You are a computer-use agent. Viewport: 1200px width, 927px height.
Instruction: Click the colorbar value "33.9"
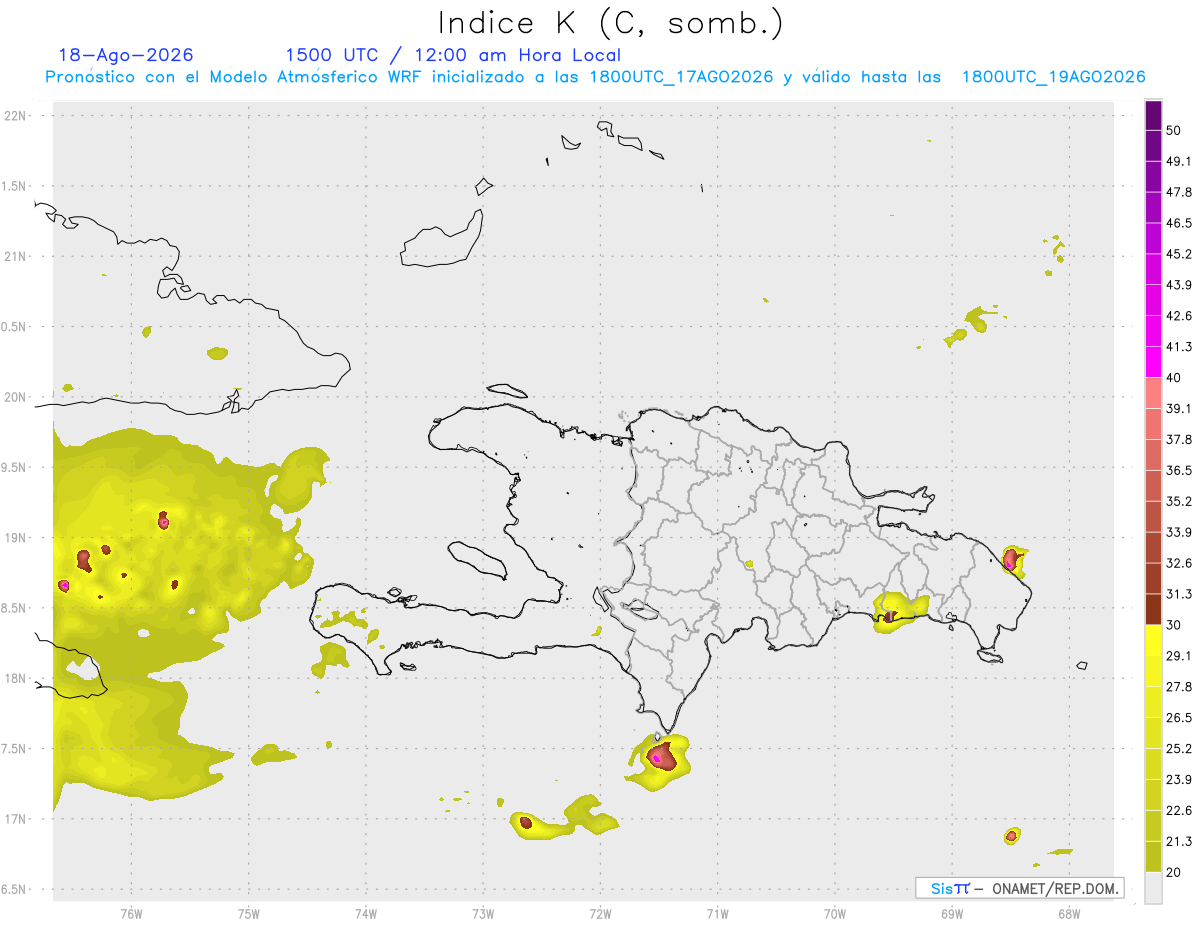(1179, 532)
